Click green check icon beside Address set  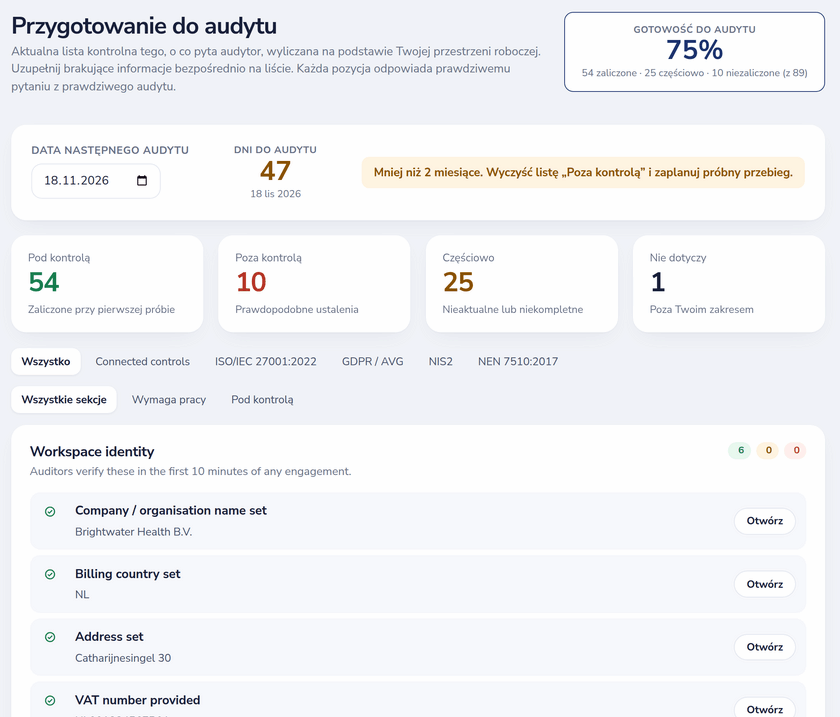click(x=50, y=637)
